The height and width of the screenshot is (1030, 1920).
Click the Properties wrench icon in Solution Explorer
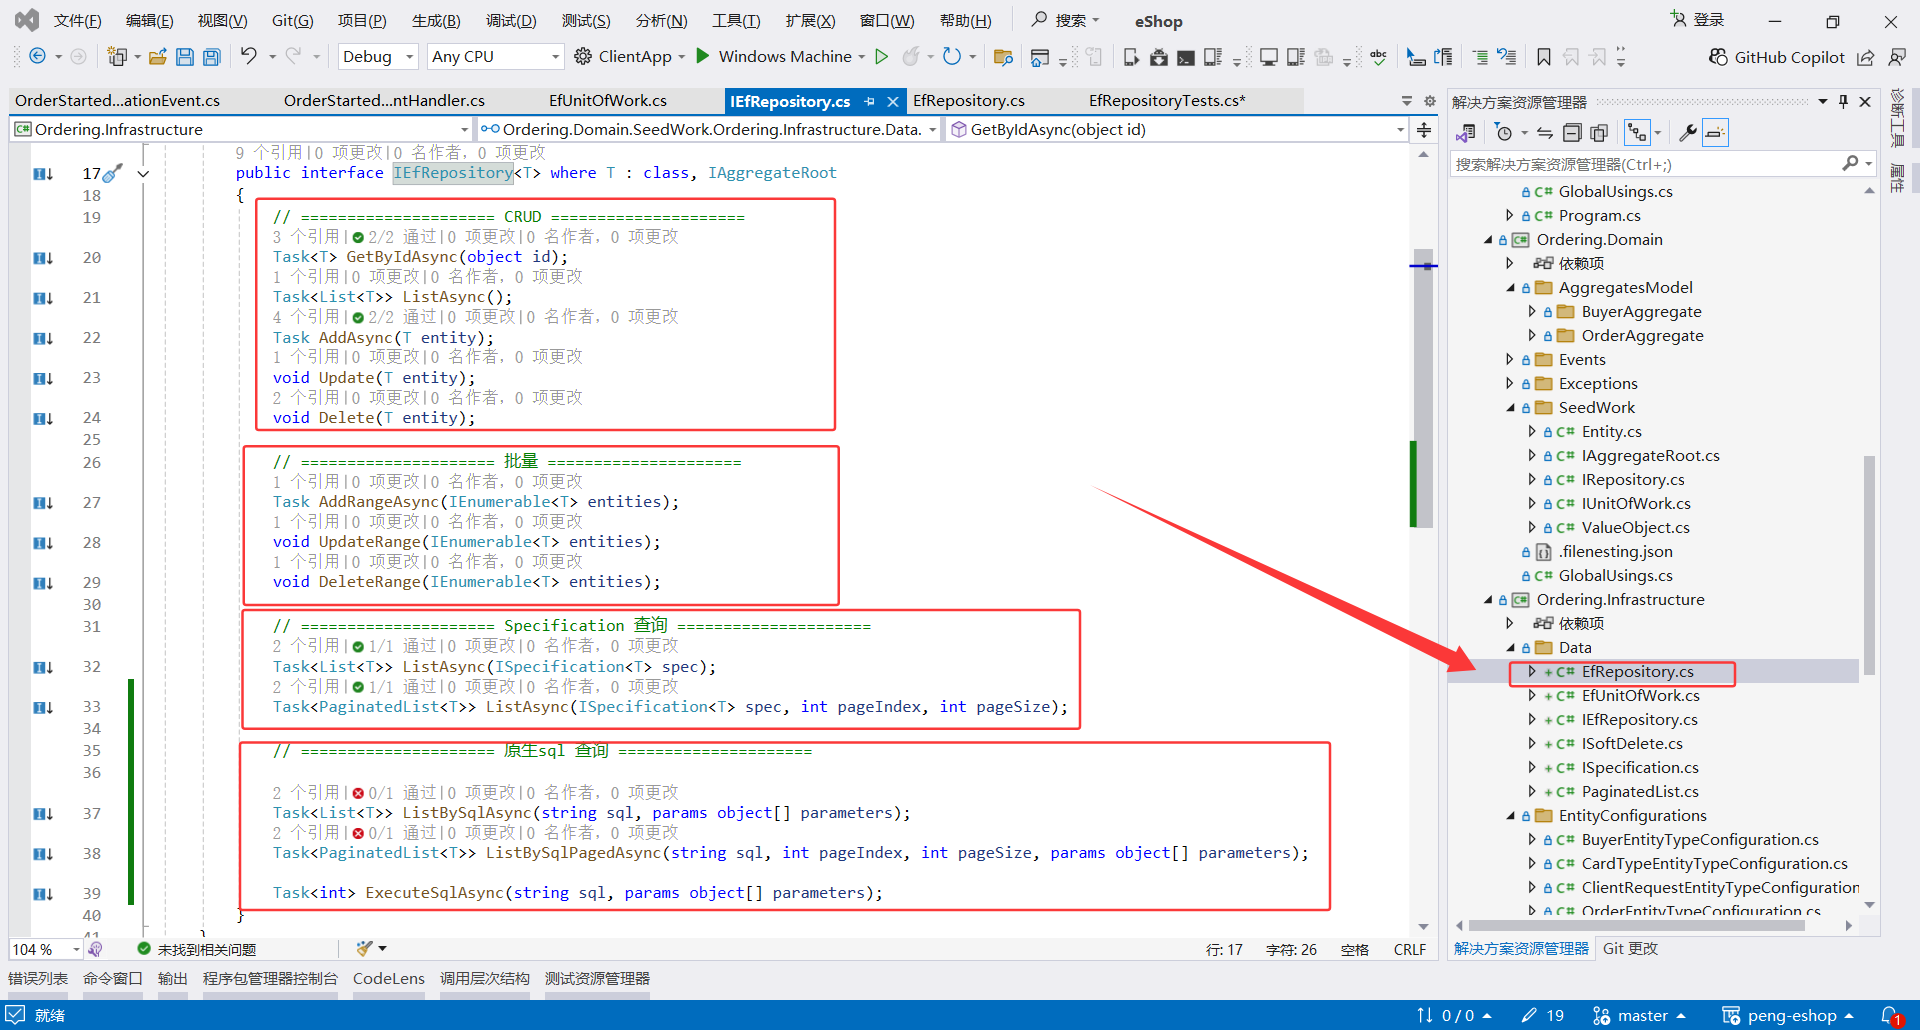(1687, 133)
